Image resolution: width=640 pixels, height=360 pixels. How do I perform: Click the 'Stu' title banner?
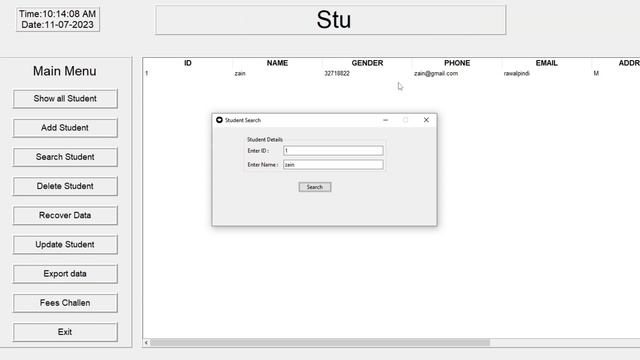[331, 20]
